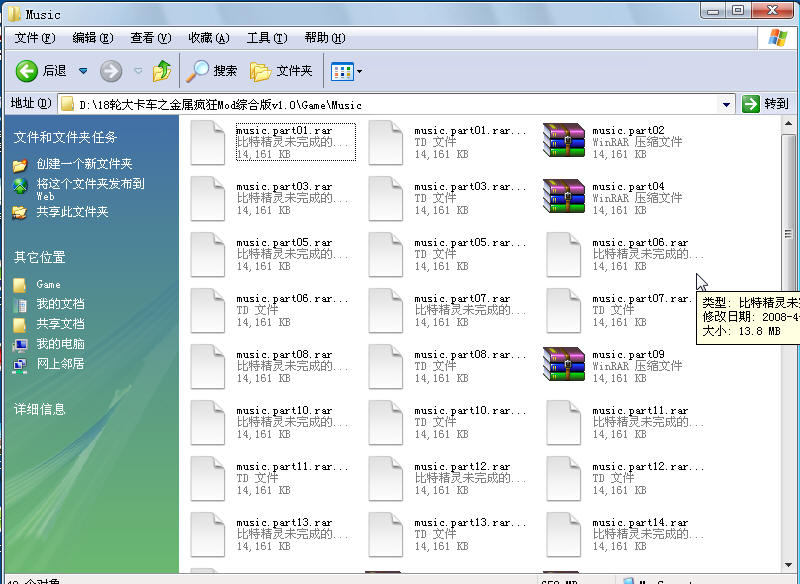
Task: Show the Folders (文件夹) tree pane
Action: click(282, 71)
